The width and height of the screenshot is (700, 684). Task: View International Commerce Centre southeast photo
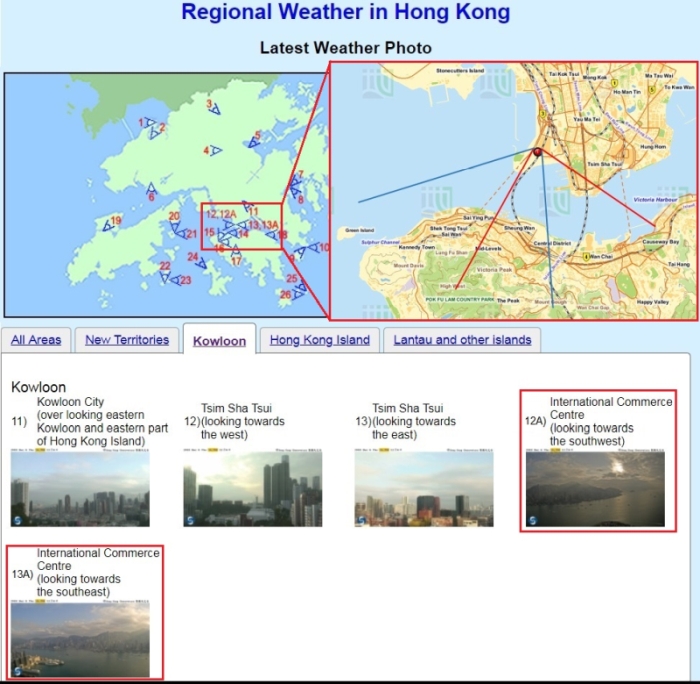(80, 640)
